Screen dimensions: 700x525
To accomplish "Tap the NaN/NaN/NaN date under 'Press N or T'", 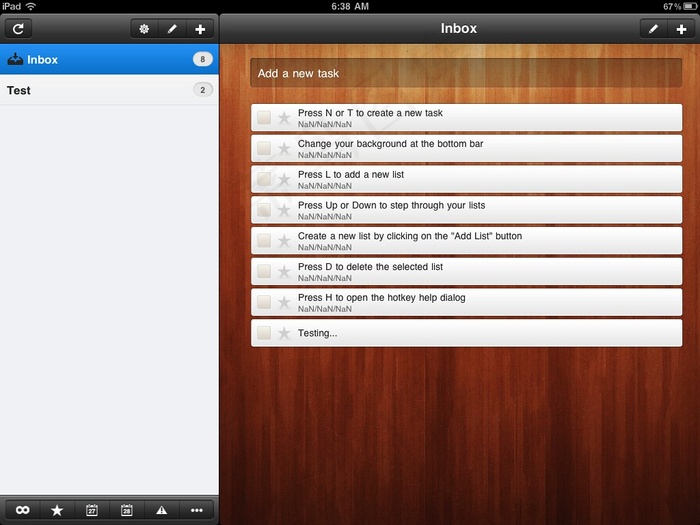I will tap(325, 125).
